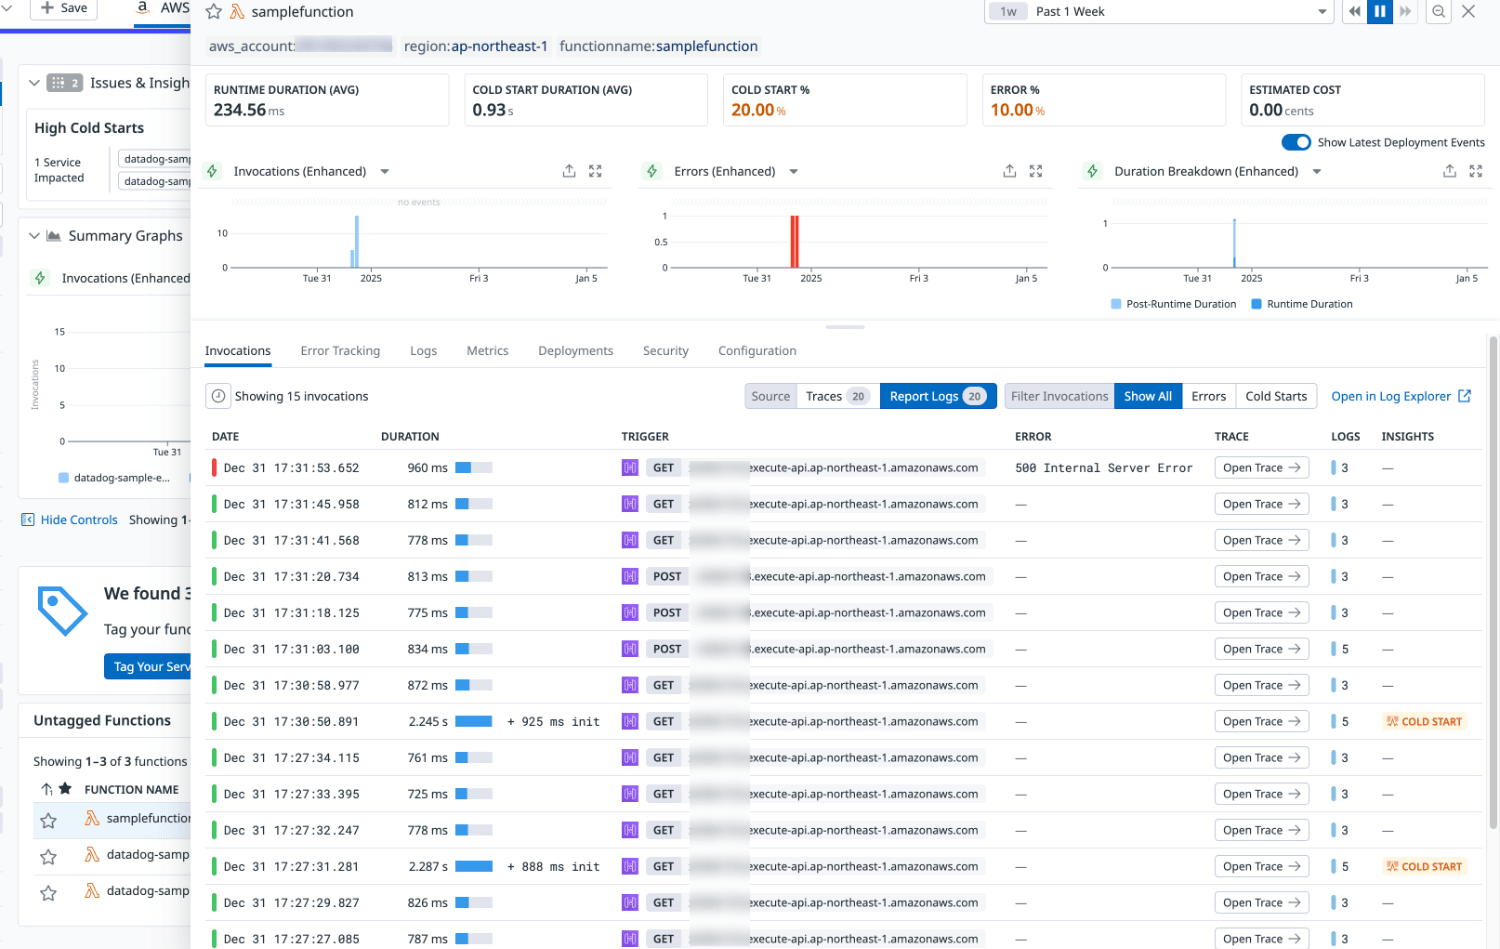Switch view to Traces

[837, 396]
